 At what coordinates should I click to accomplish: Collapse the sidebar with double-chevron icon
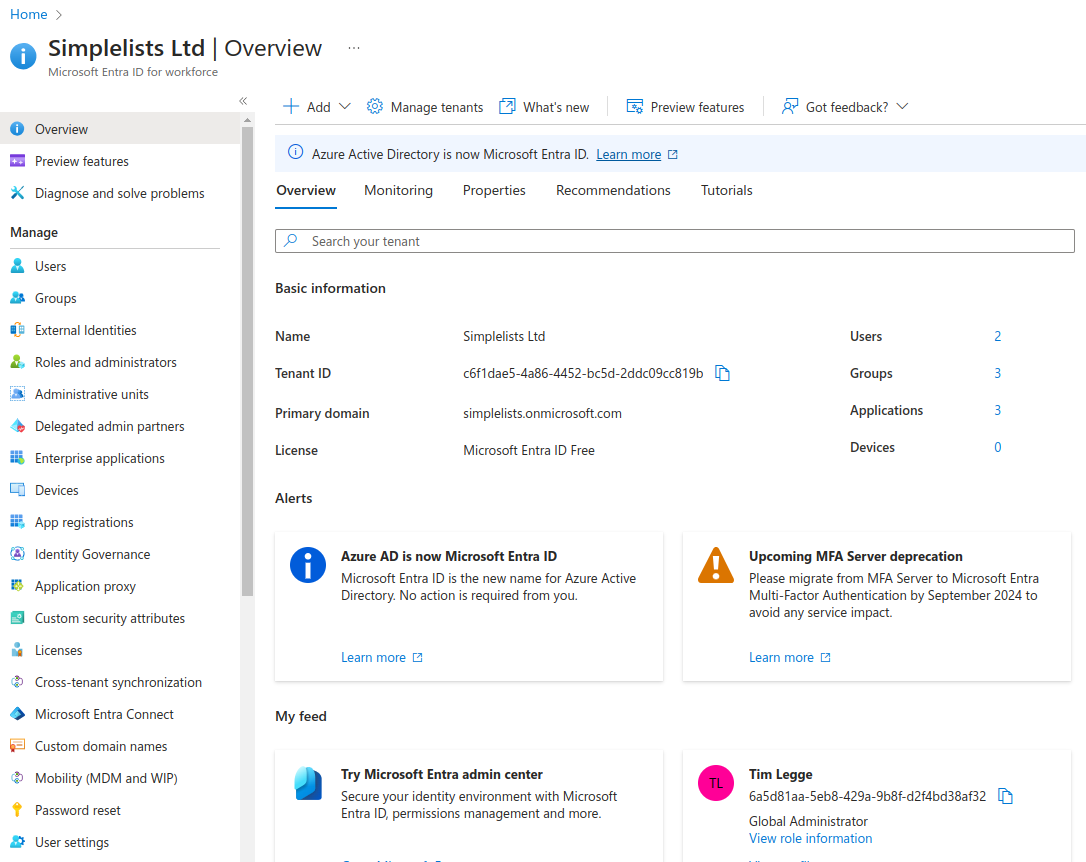(243, 101)
